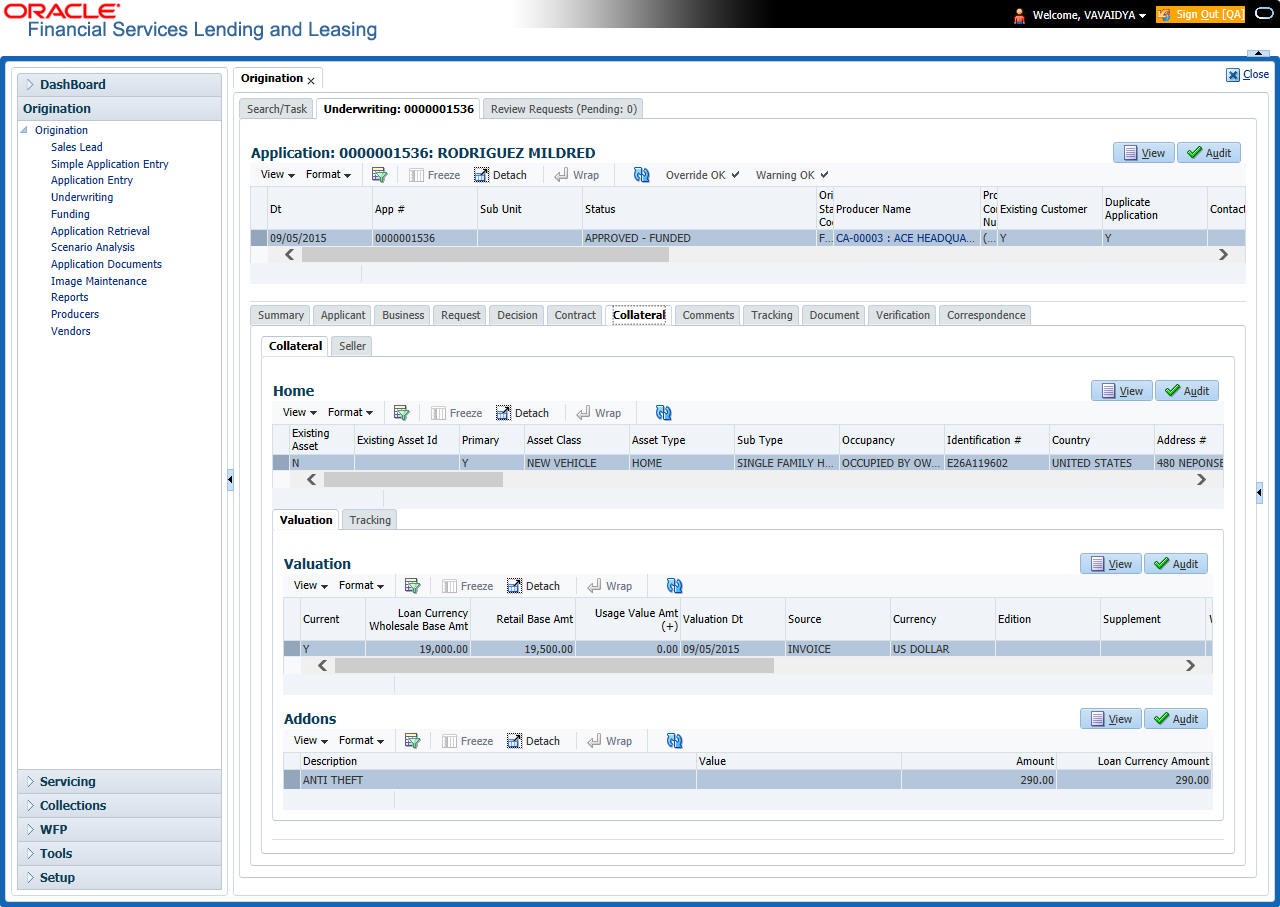Click the Audit button for the Application section

pos(1209,153)
